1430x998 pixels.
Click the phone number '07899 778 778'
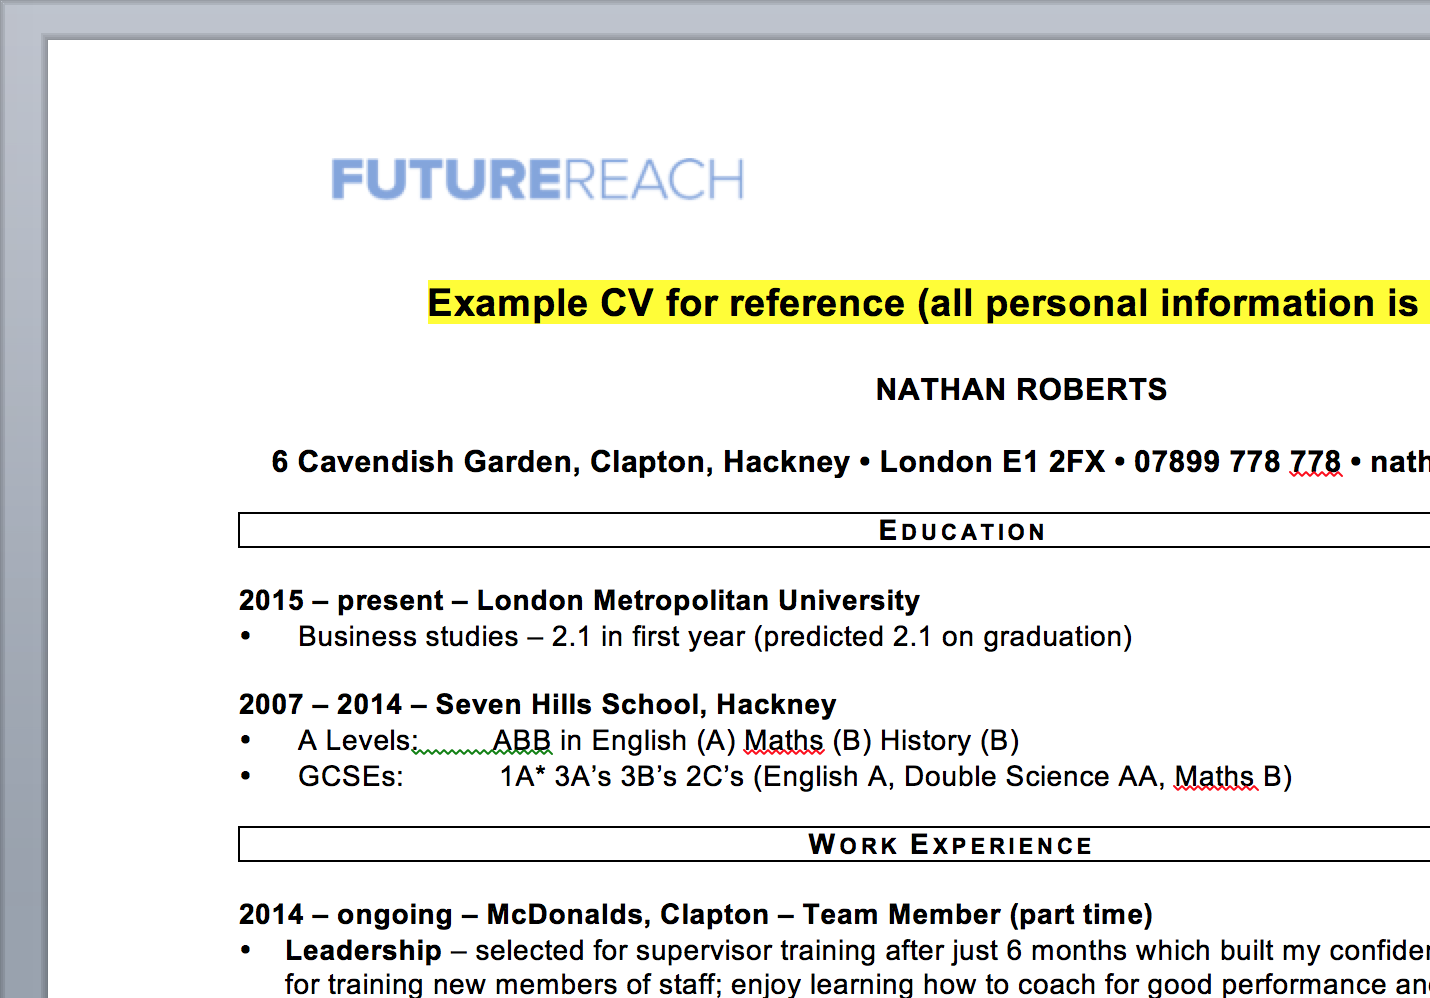tap(1237, 462)
